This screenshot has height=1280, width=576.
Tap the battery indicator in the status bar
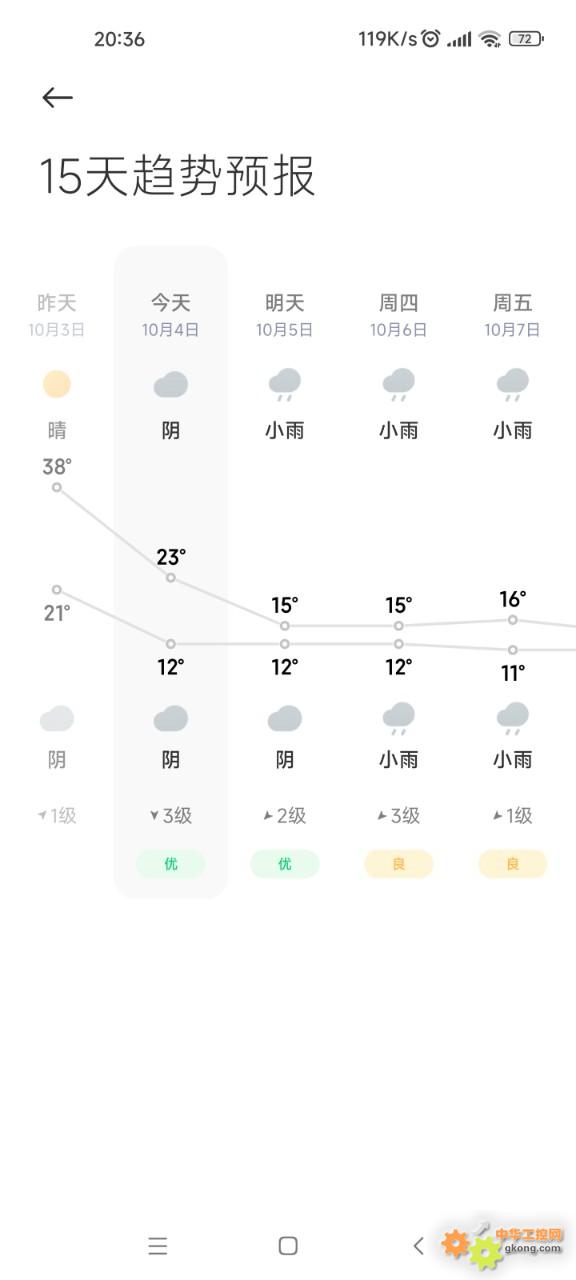[x=526, y=39]
